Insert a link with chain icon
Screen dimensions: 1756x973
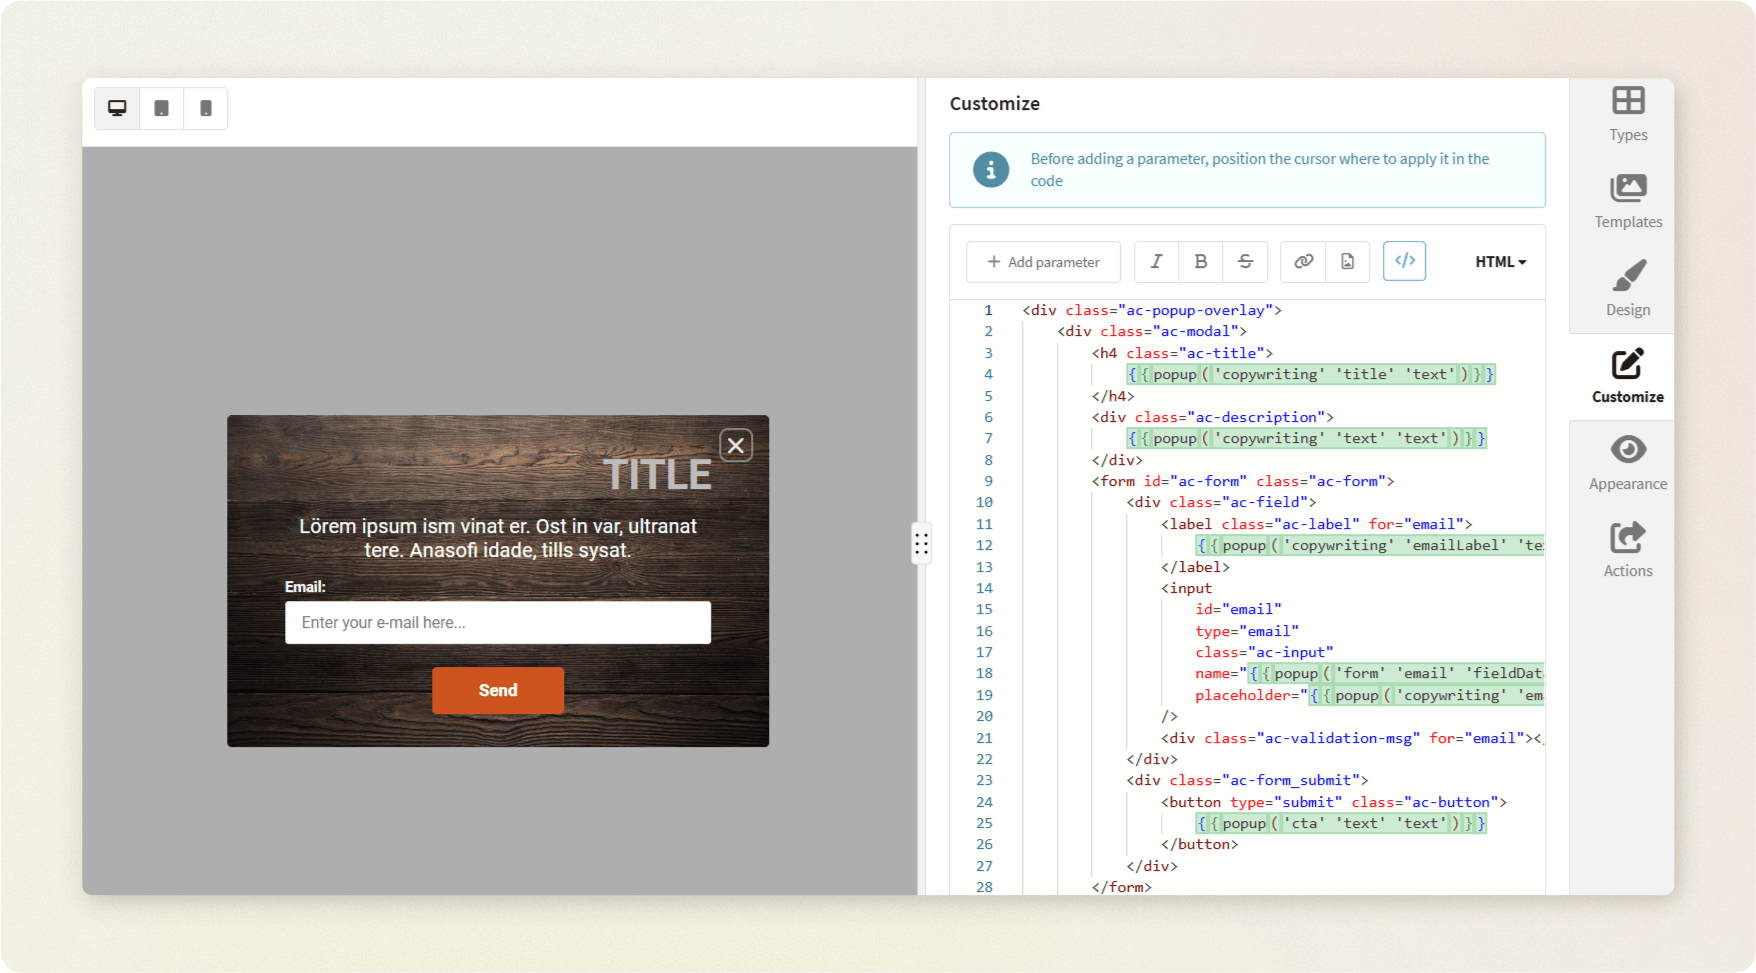click(1303, 262)
